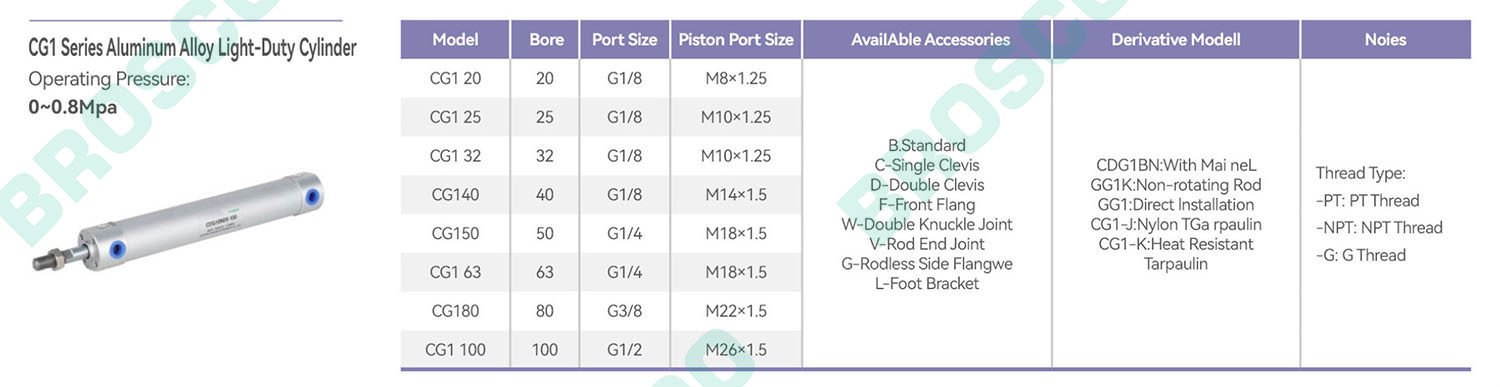This screenshot has width=1500, height=387.
Task: Select the CG1 63 model cell
Action: 455,272
